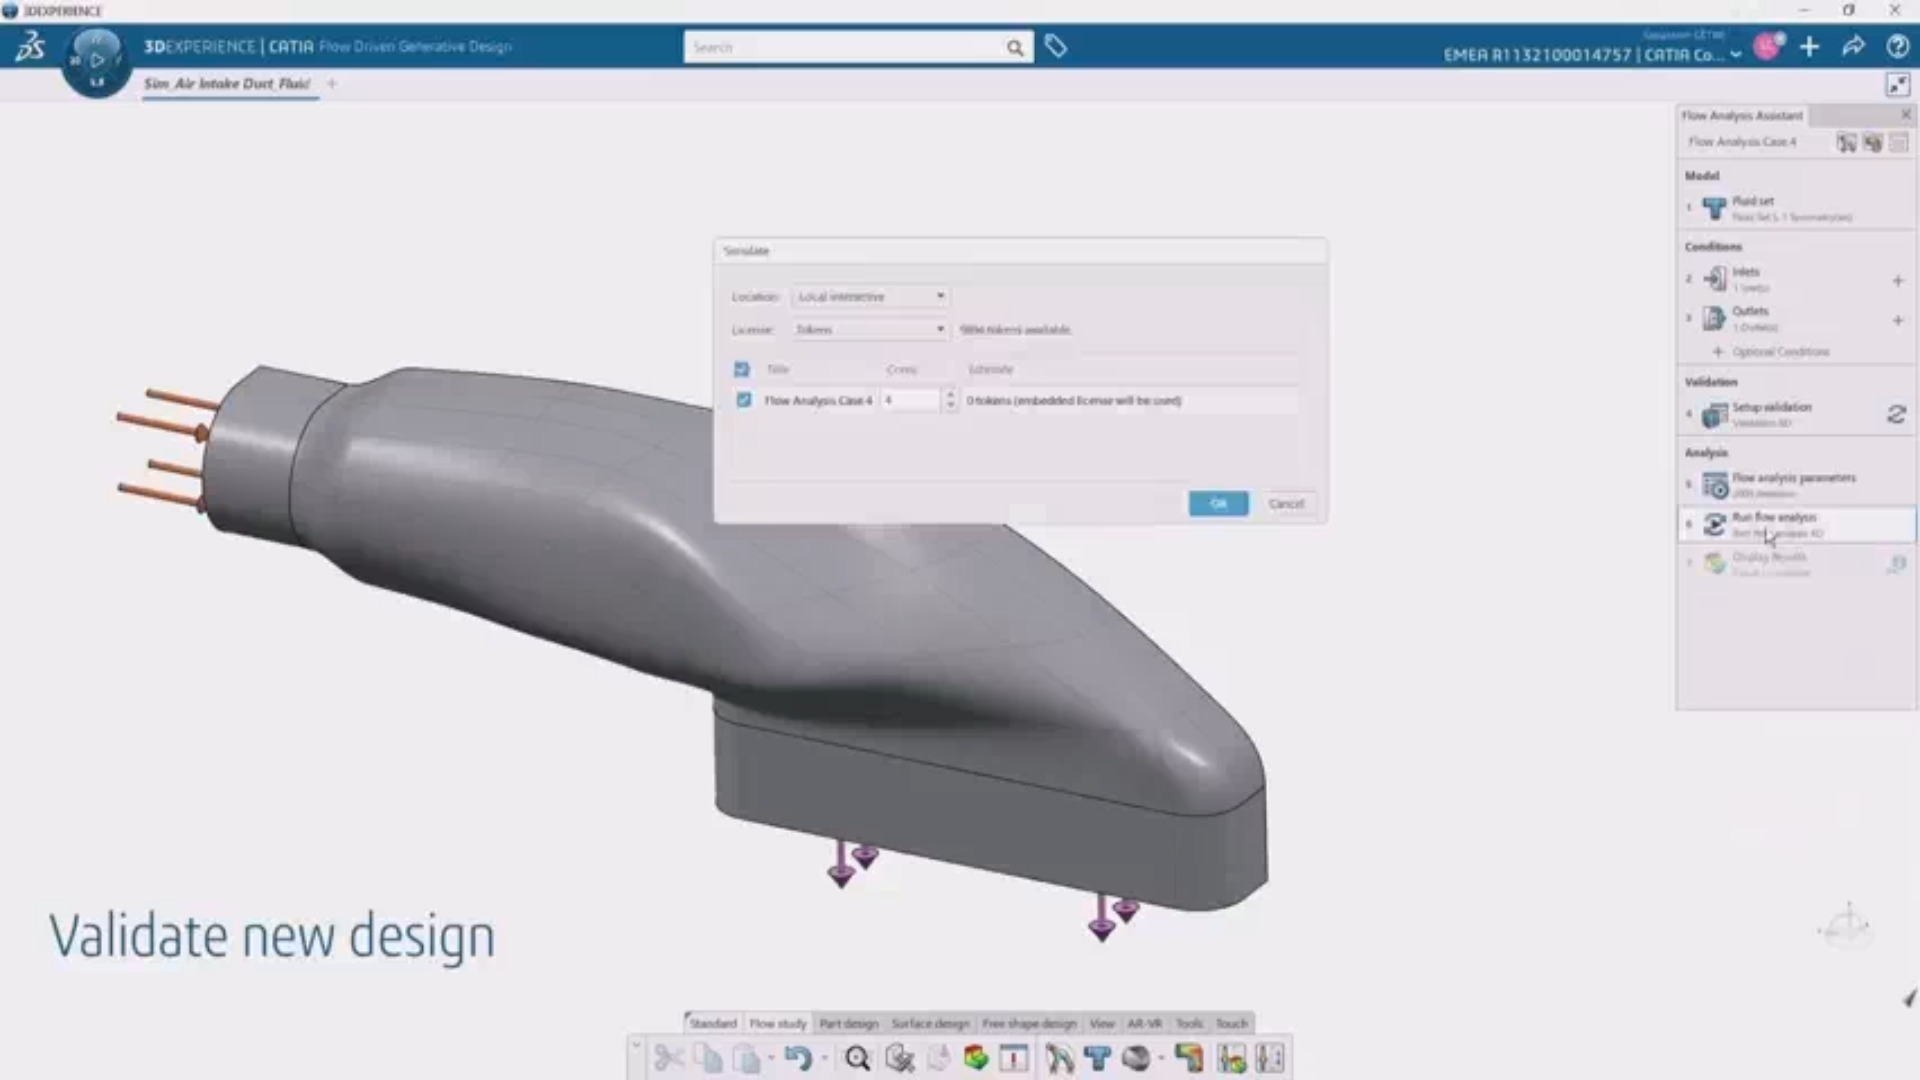This screenshot has width=1920, height=1080.
Task: Click the tag icon beside search bar
Action: tap(1055, 46)
